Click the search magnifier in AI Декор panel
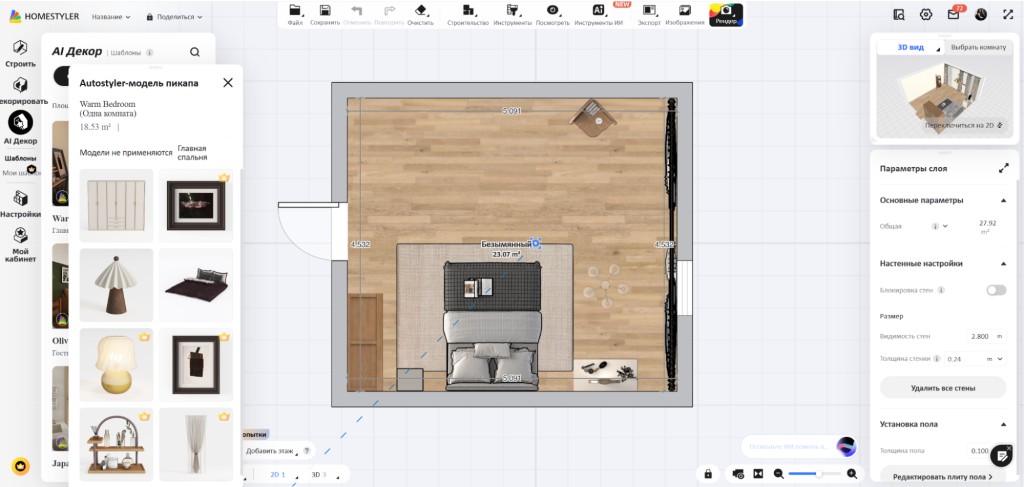 (x=195, y=52)
